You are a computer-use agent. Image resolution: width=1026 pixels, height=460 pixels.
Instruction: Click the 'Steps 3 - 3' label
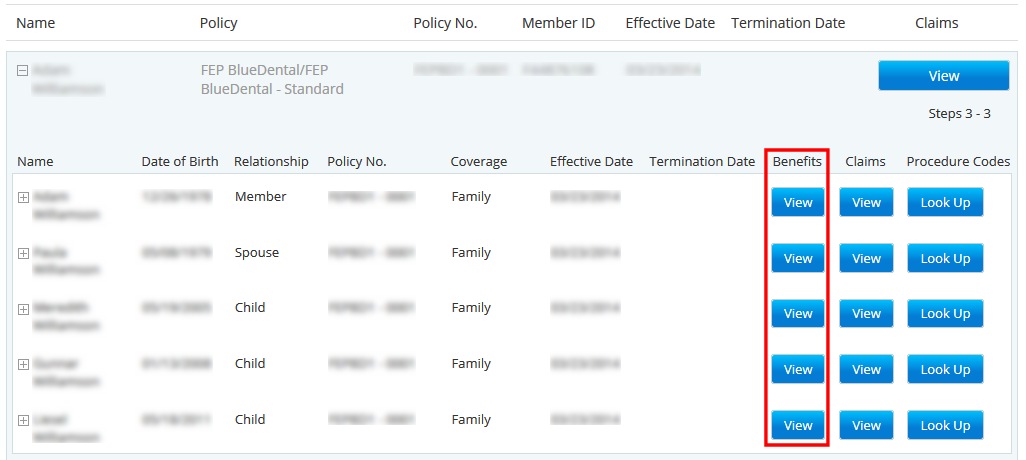click(x=959, y=114)
